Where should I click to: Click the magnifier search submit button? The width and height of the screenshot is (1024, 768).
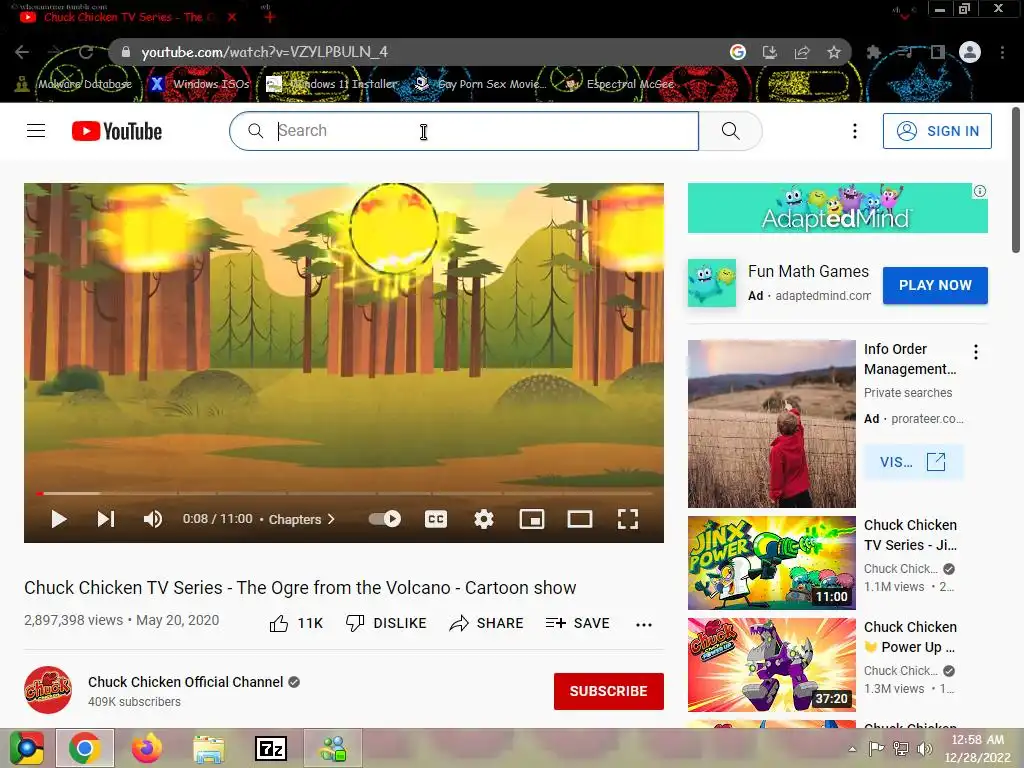coord(730,131)
